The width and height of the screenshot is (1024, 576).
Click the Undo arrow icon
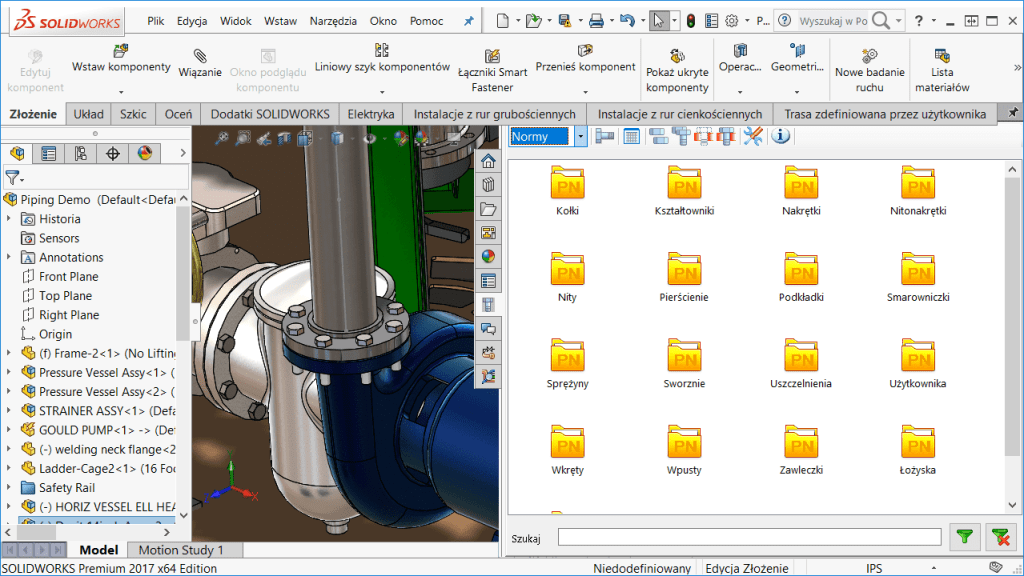click(x=627, y=21)
